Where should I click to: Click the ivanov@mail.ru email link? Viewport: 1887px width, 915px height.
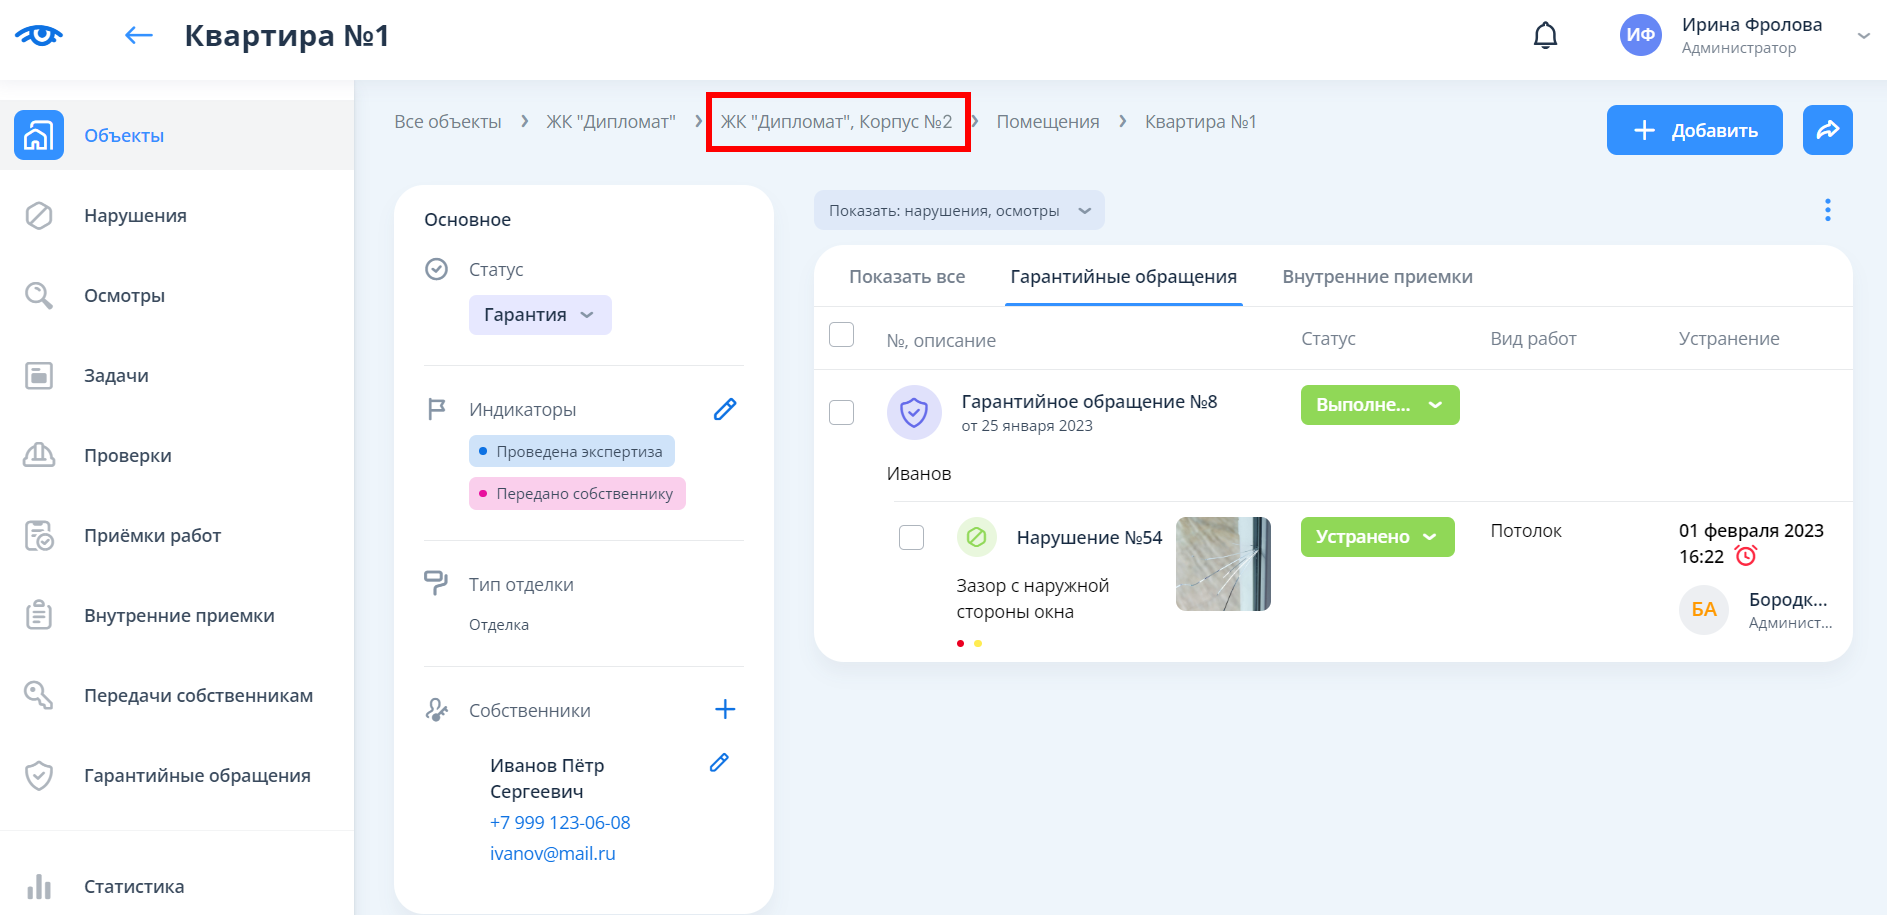(552, 854)
